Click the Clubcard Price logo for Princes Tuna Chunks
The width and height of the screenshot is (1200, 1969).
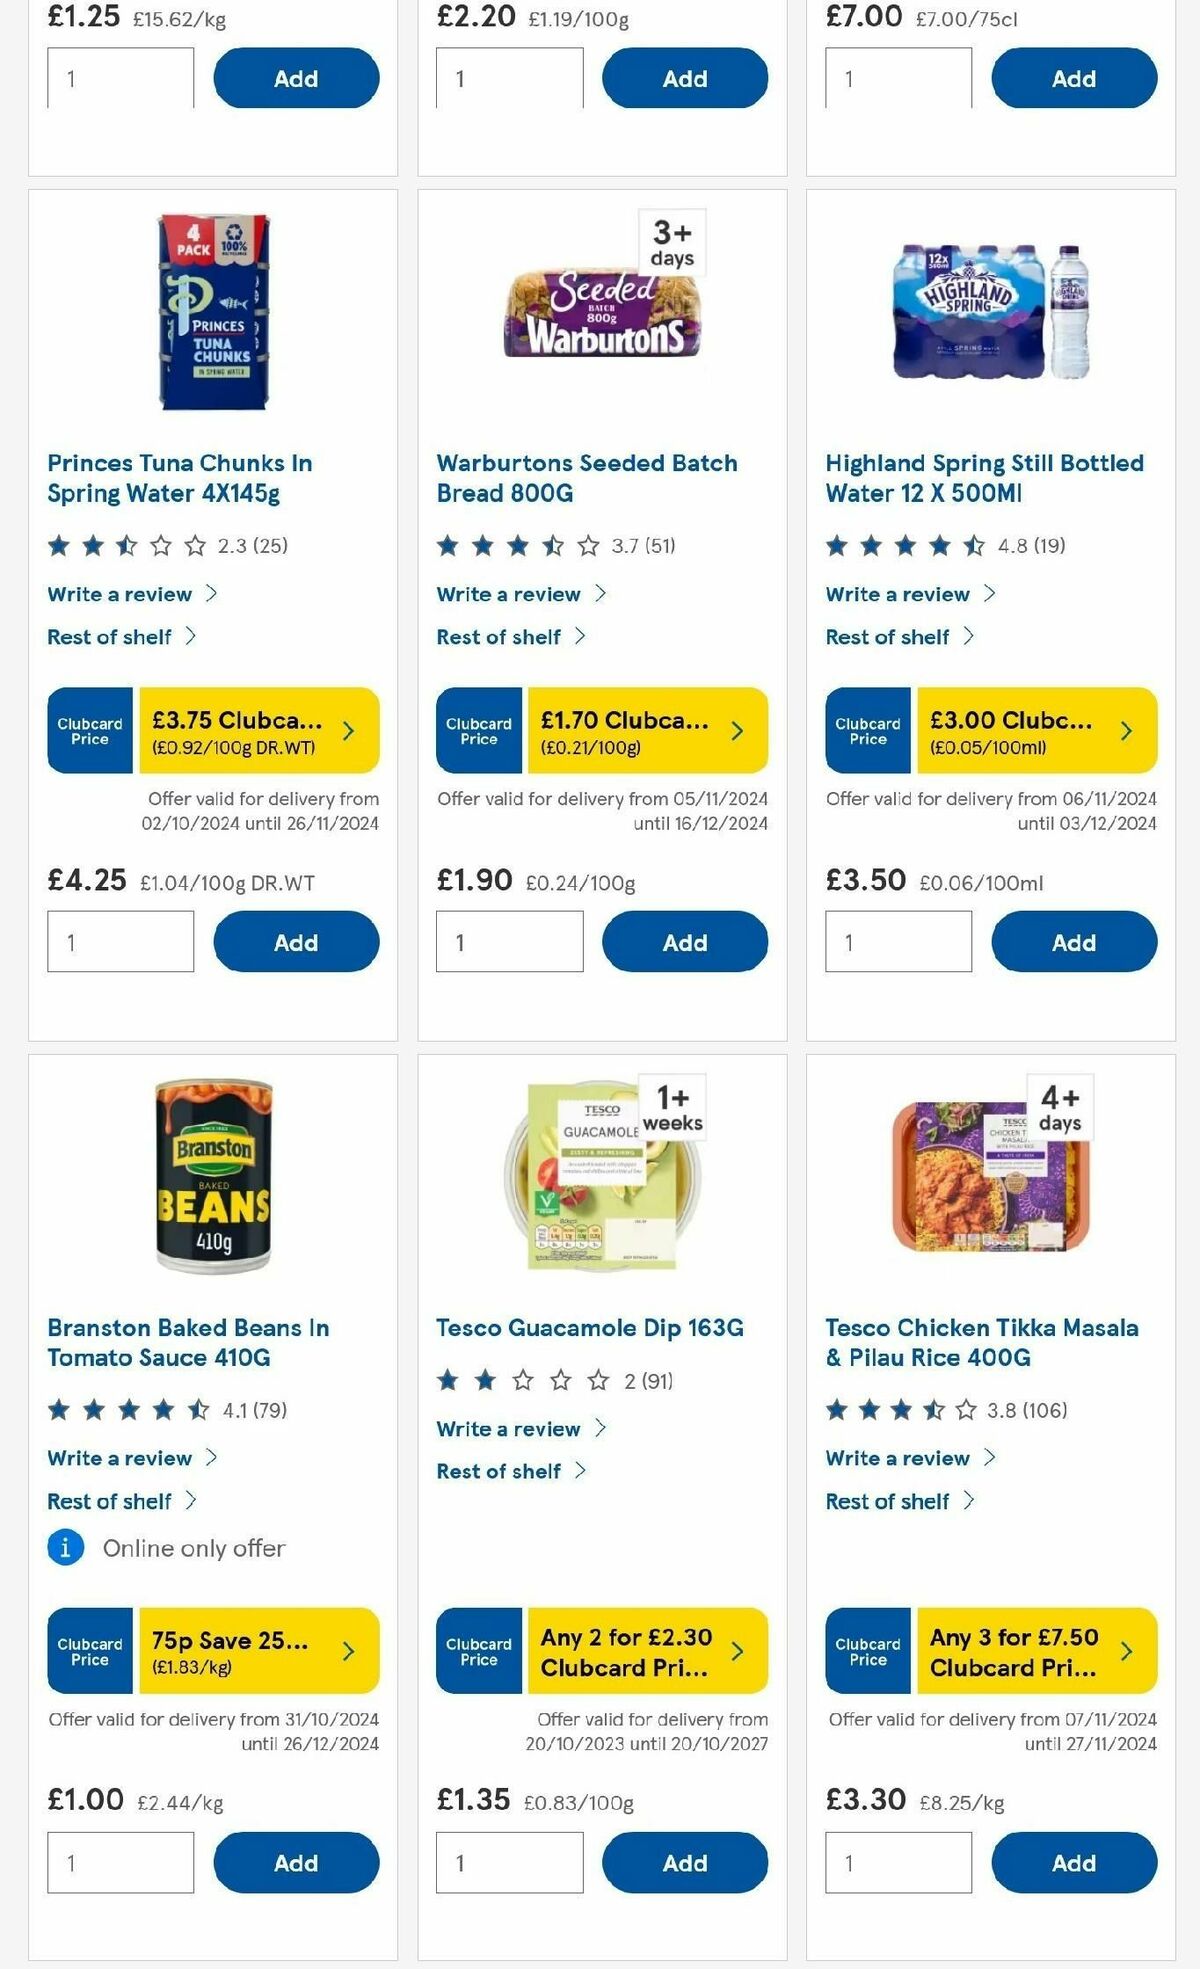[x=89, y=731]
